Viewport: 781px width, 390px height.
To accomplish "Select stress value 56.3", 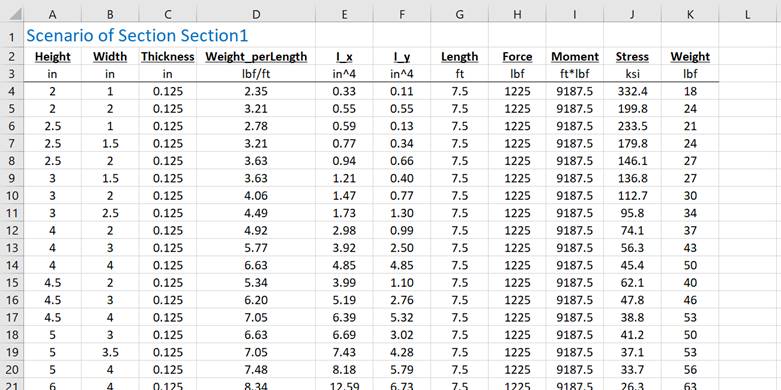I will [632, 248].
